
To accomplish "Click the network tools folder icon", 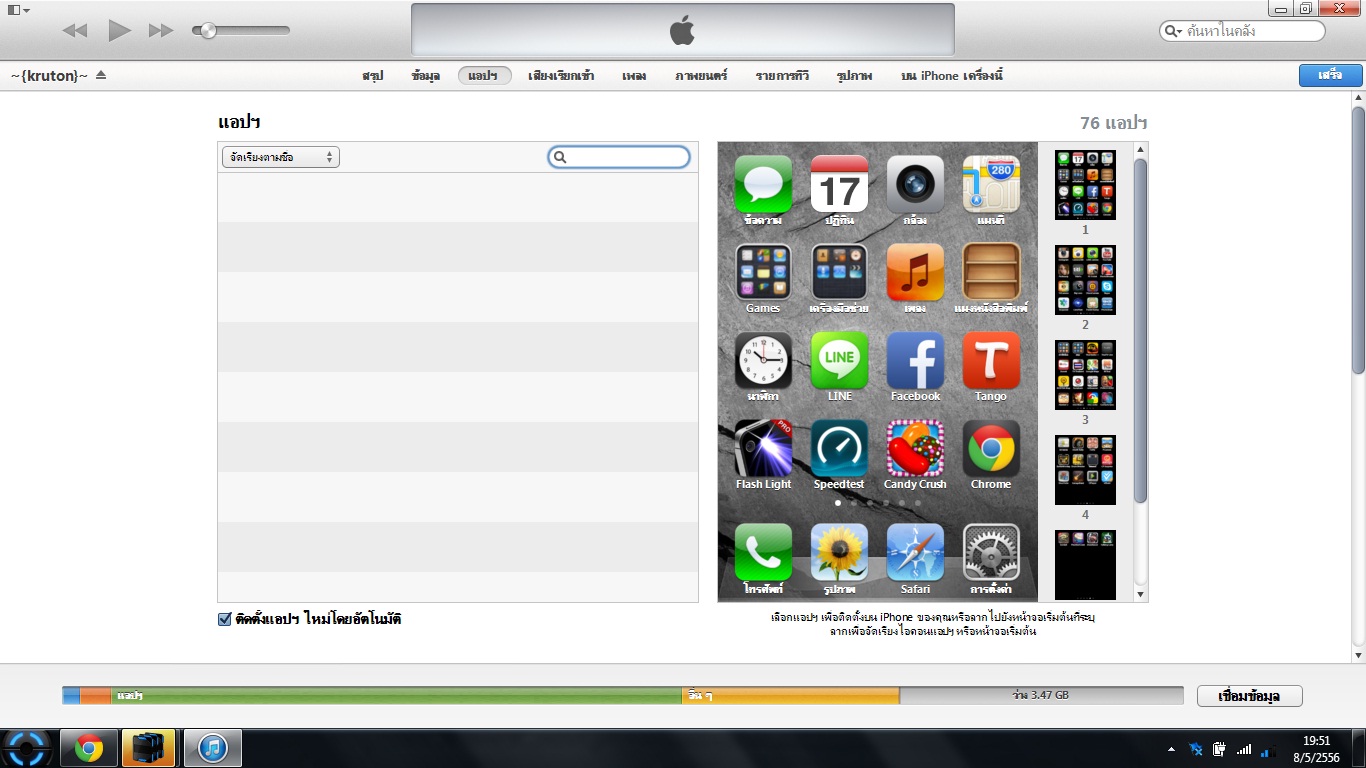I will tap(839, 272).
